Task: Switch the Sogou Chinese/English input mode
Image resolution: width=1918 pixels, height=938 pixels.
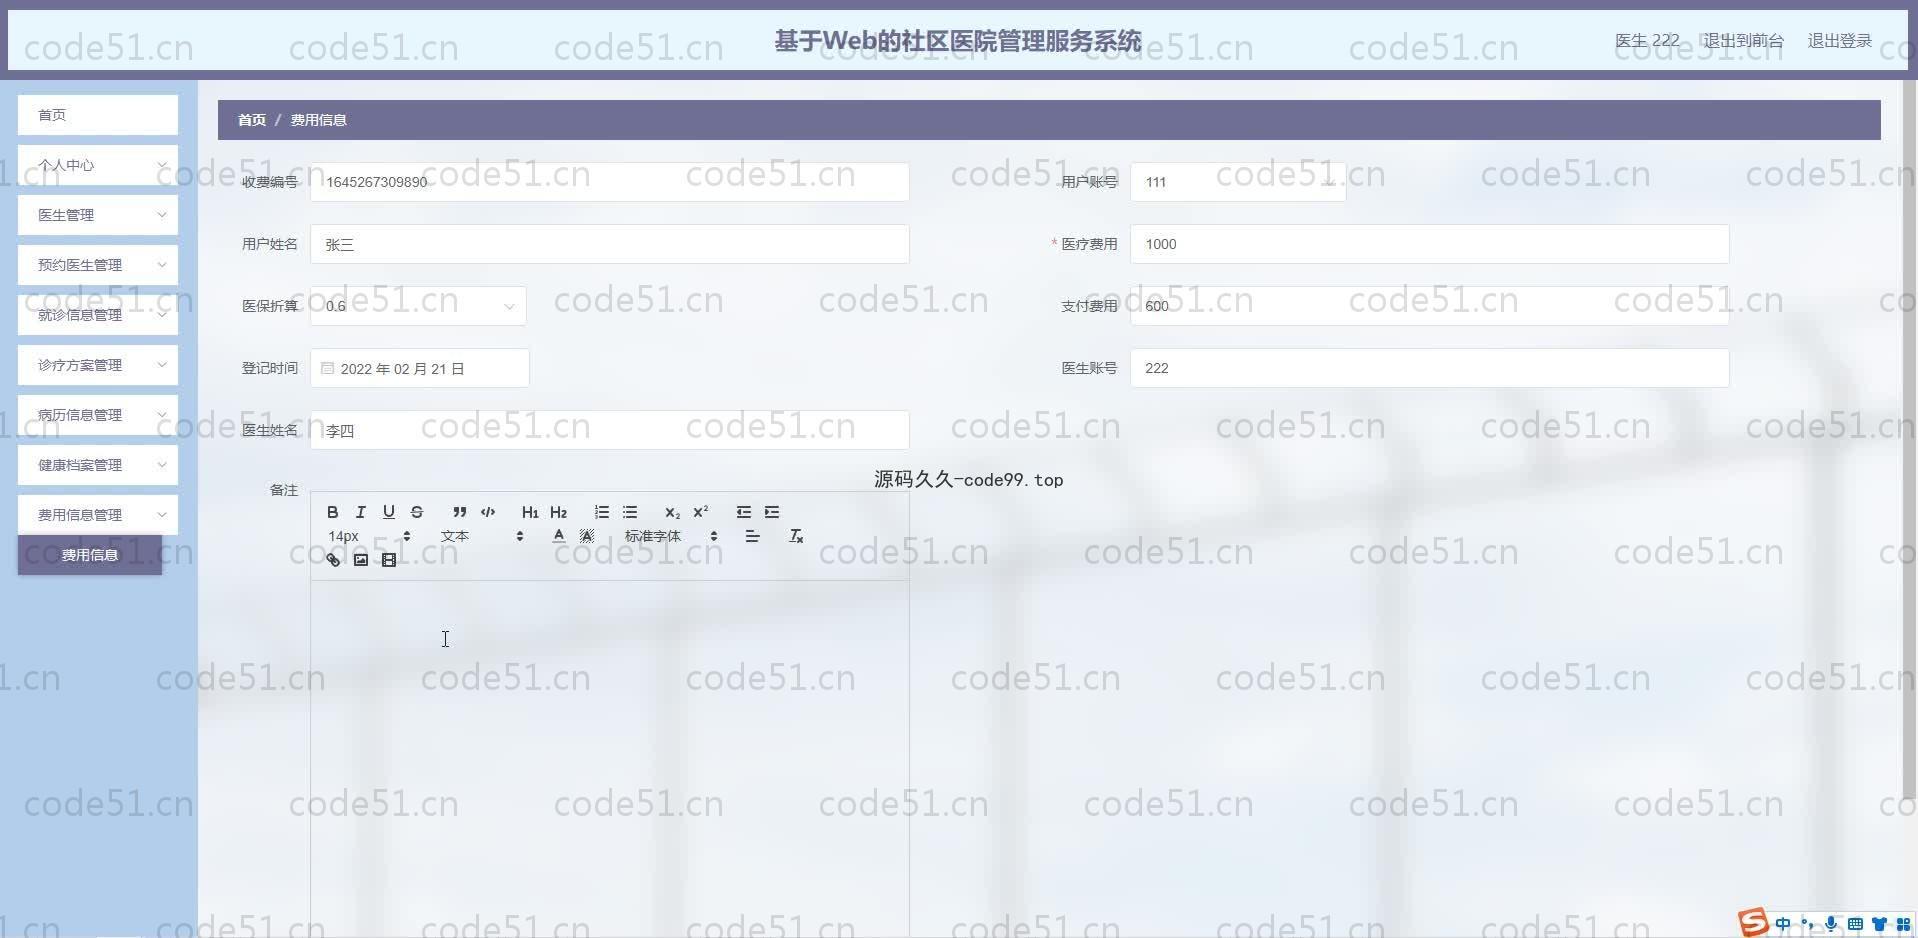Action: coord(1783,924)
